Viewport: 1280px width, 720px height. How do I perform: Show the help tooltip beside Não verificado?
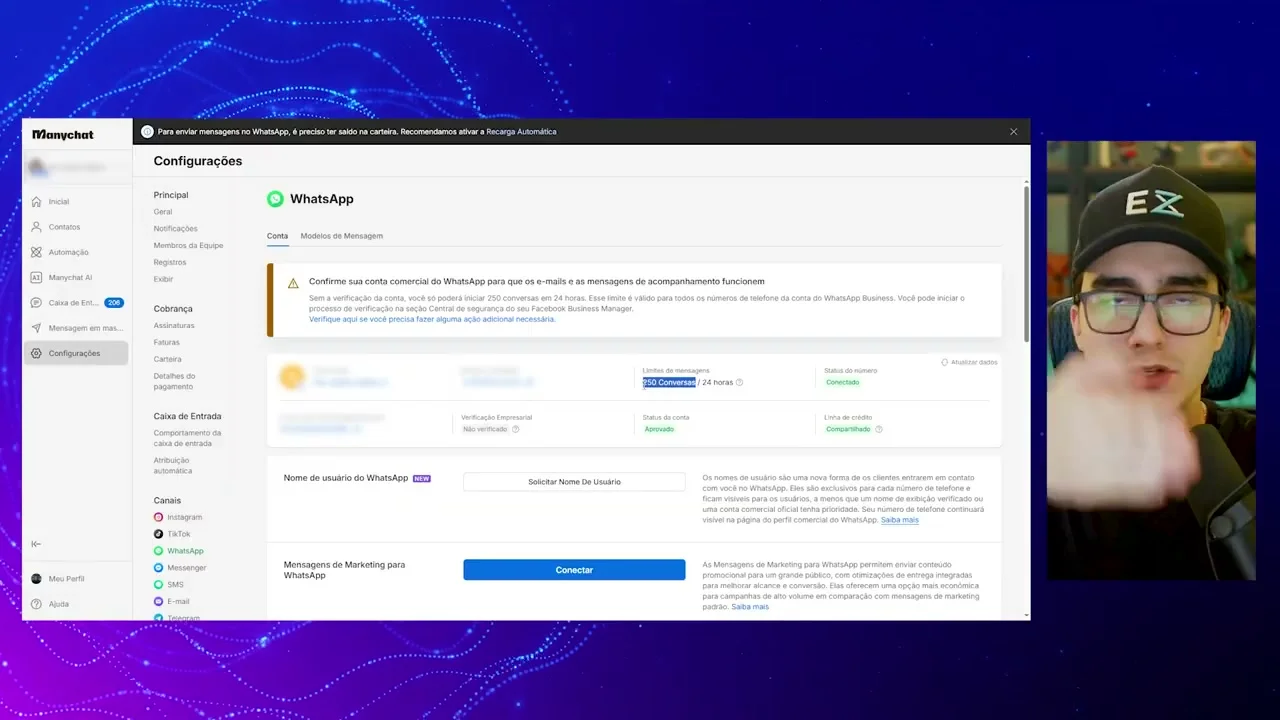[516, 429]
